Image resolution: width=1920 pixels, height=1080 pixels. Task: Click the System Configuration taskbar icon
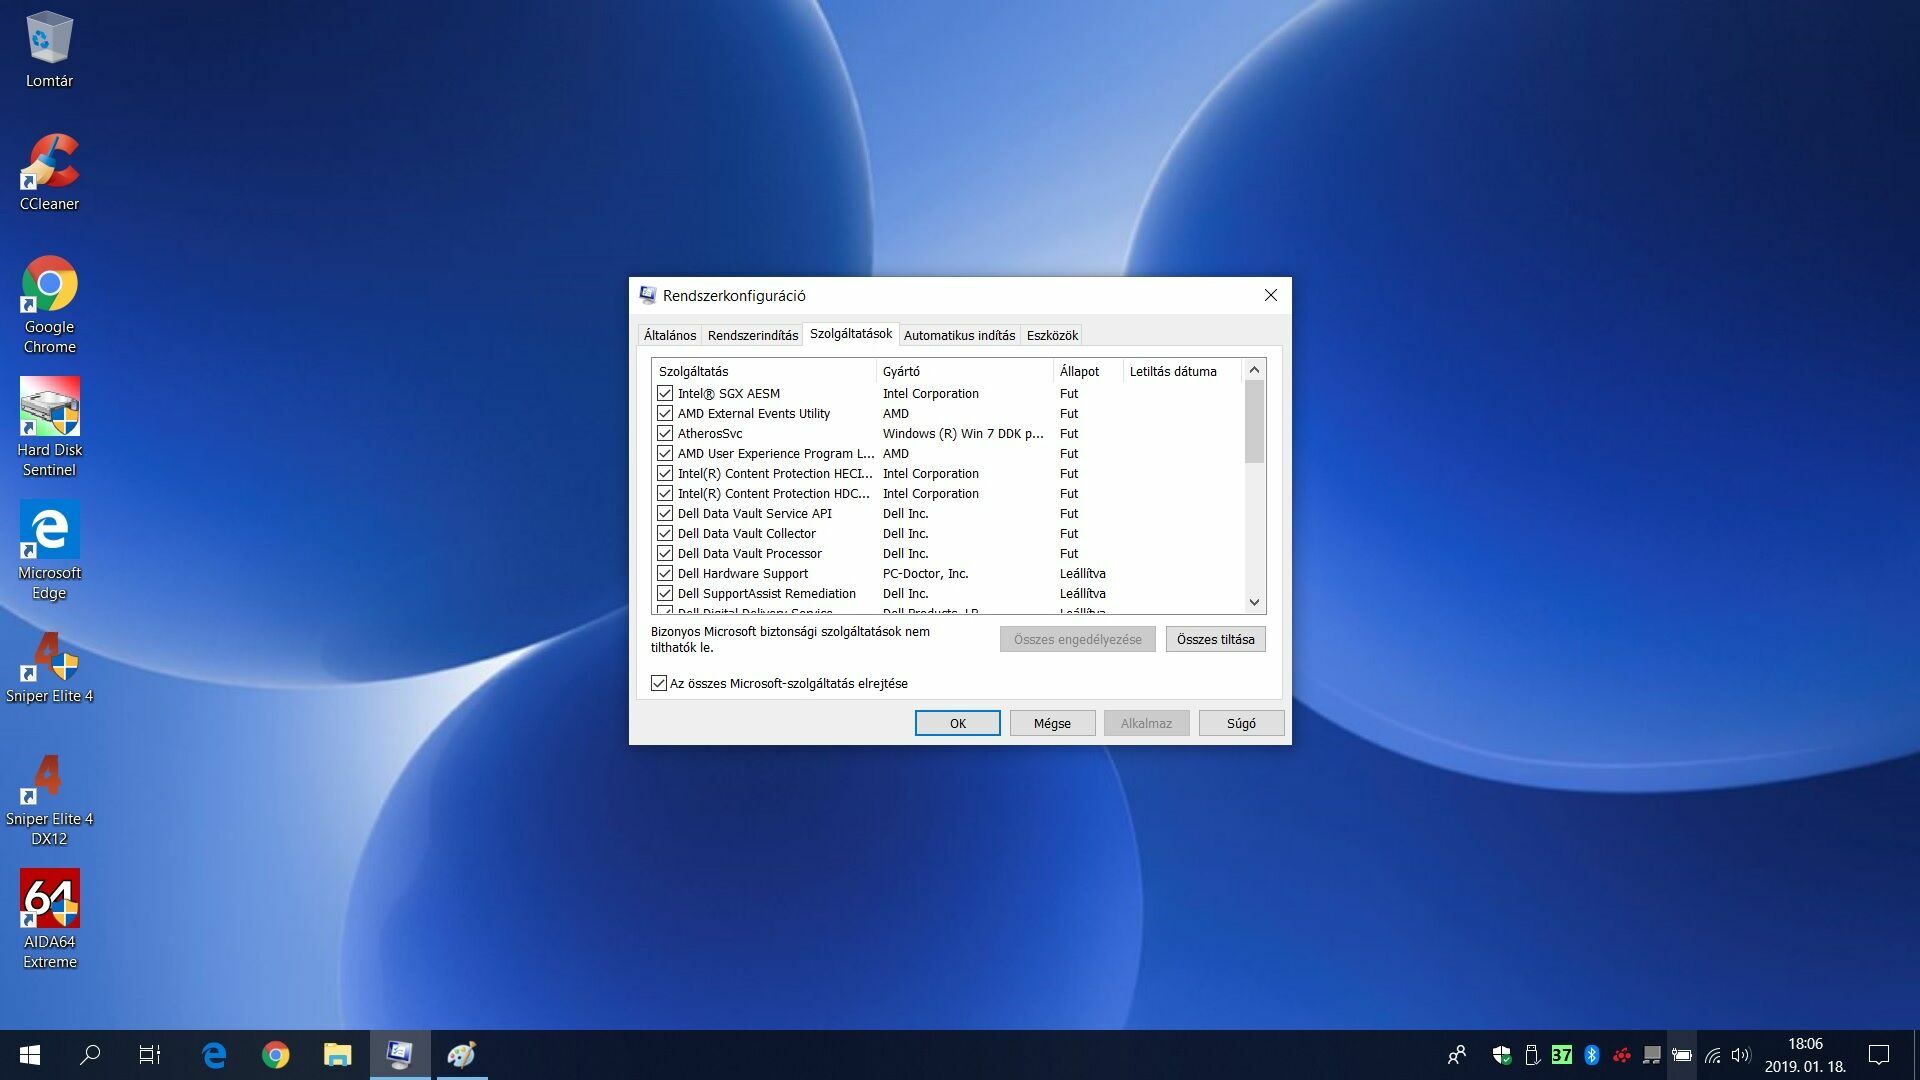(400, 1055)
